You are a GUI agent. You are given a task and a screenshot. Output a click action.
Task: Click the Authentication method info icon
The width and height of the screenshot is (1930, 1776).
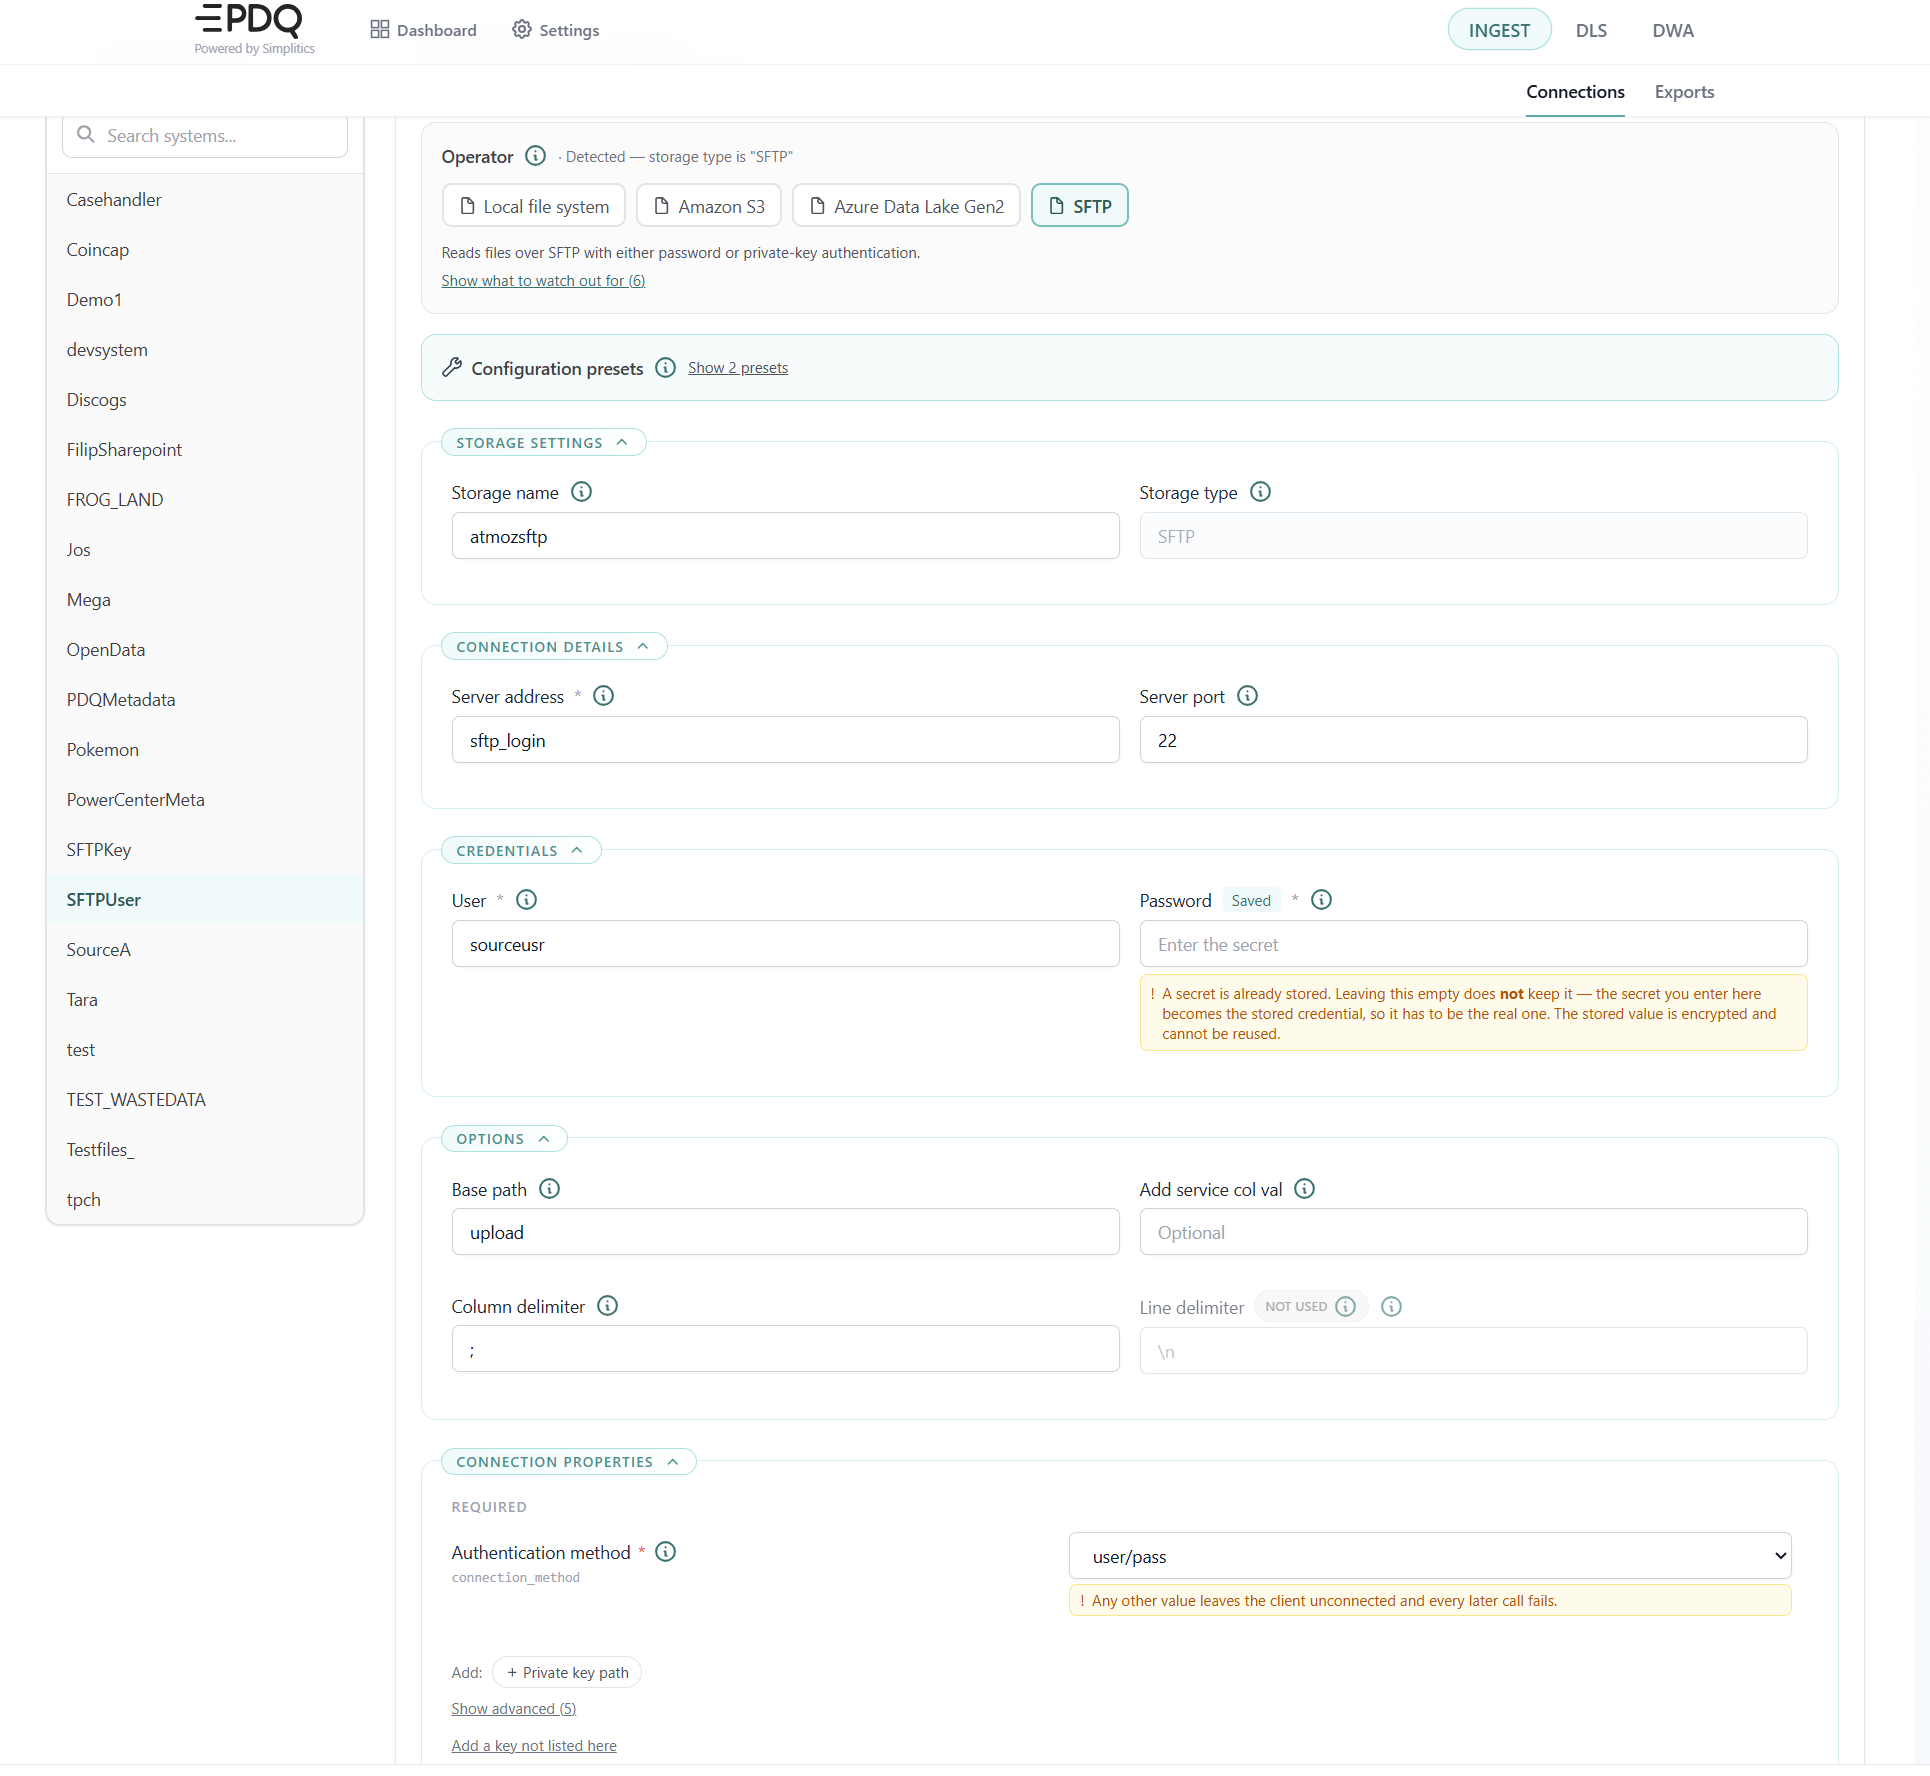click(666, 1552)
